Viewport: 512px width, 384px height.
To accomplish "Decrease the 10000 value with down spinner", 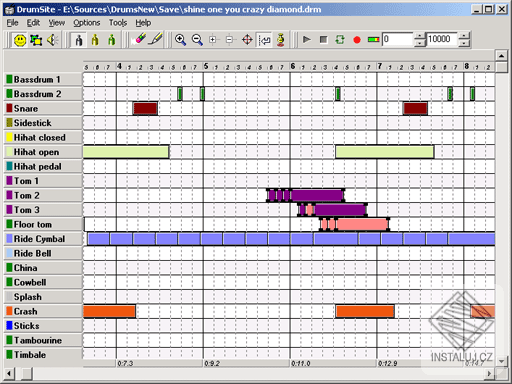I will 464,43.
